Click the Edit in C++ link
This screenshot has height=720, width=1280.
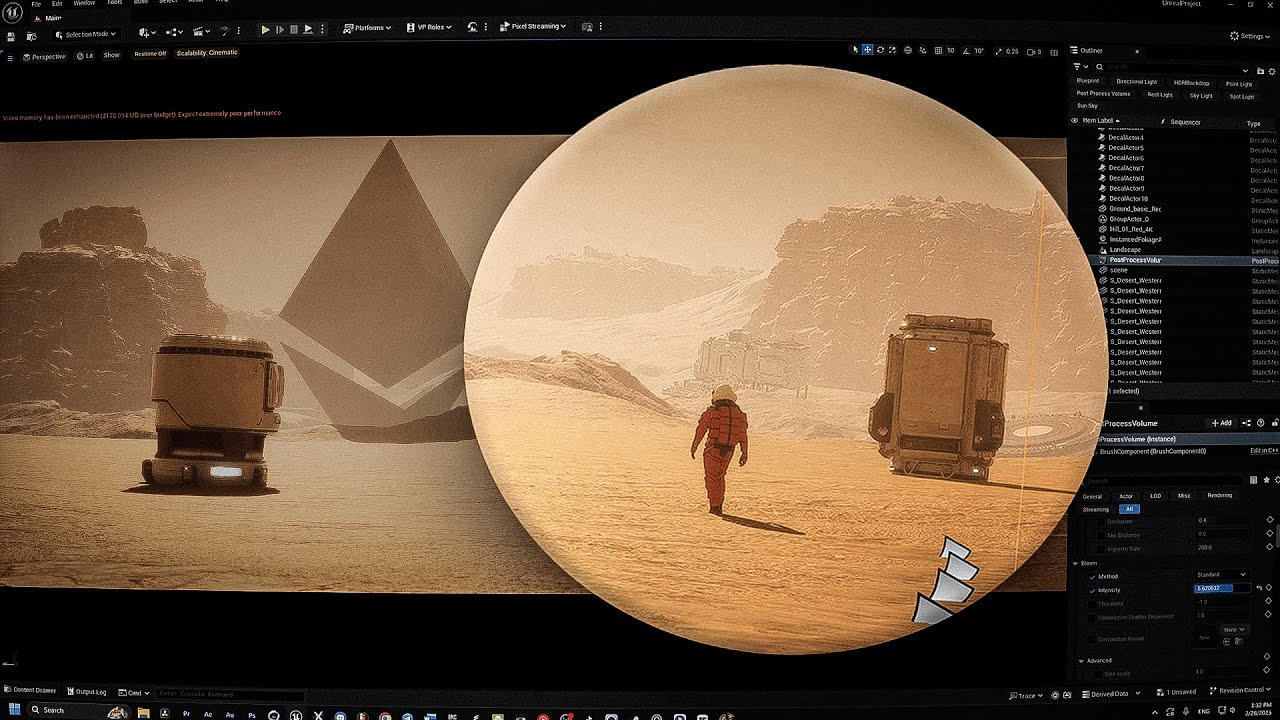pyautogui.click(x=1264, y=451)
